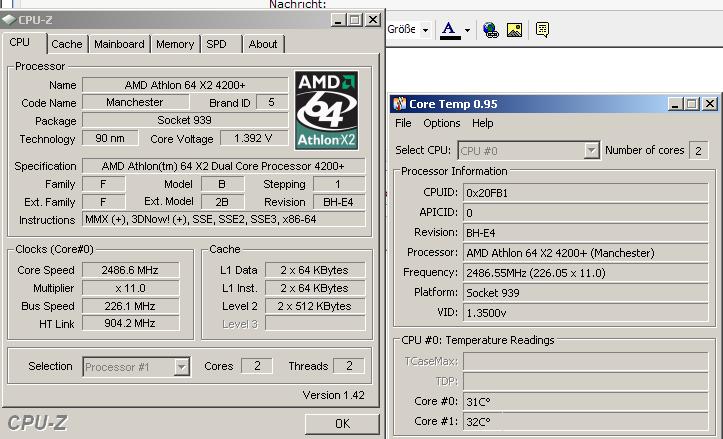This screenshot has height=439, width=723.
Task: Click the CPUID field 0x20FB1
Action: (x=586, y=193)
